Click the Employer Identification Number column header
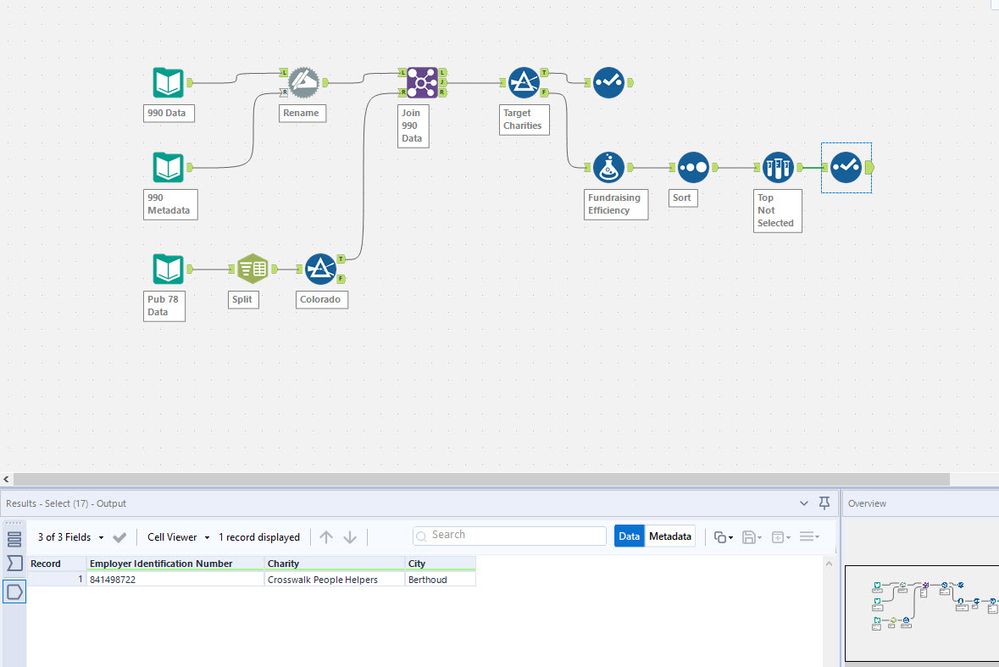Screen dimensions: 999x667 tap(175, 564)
